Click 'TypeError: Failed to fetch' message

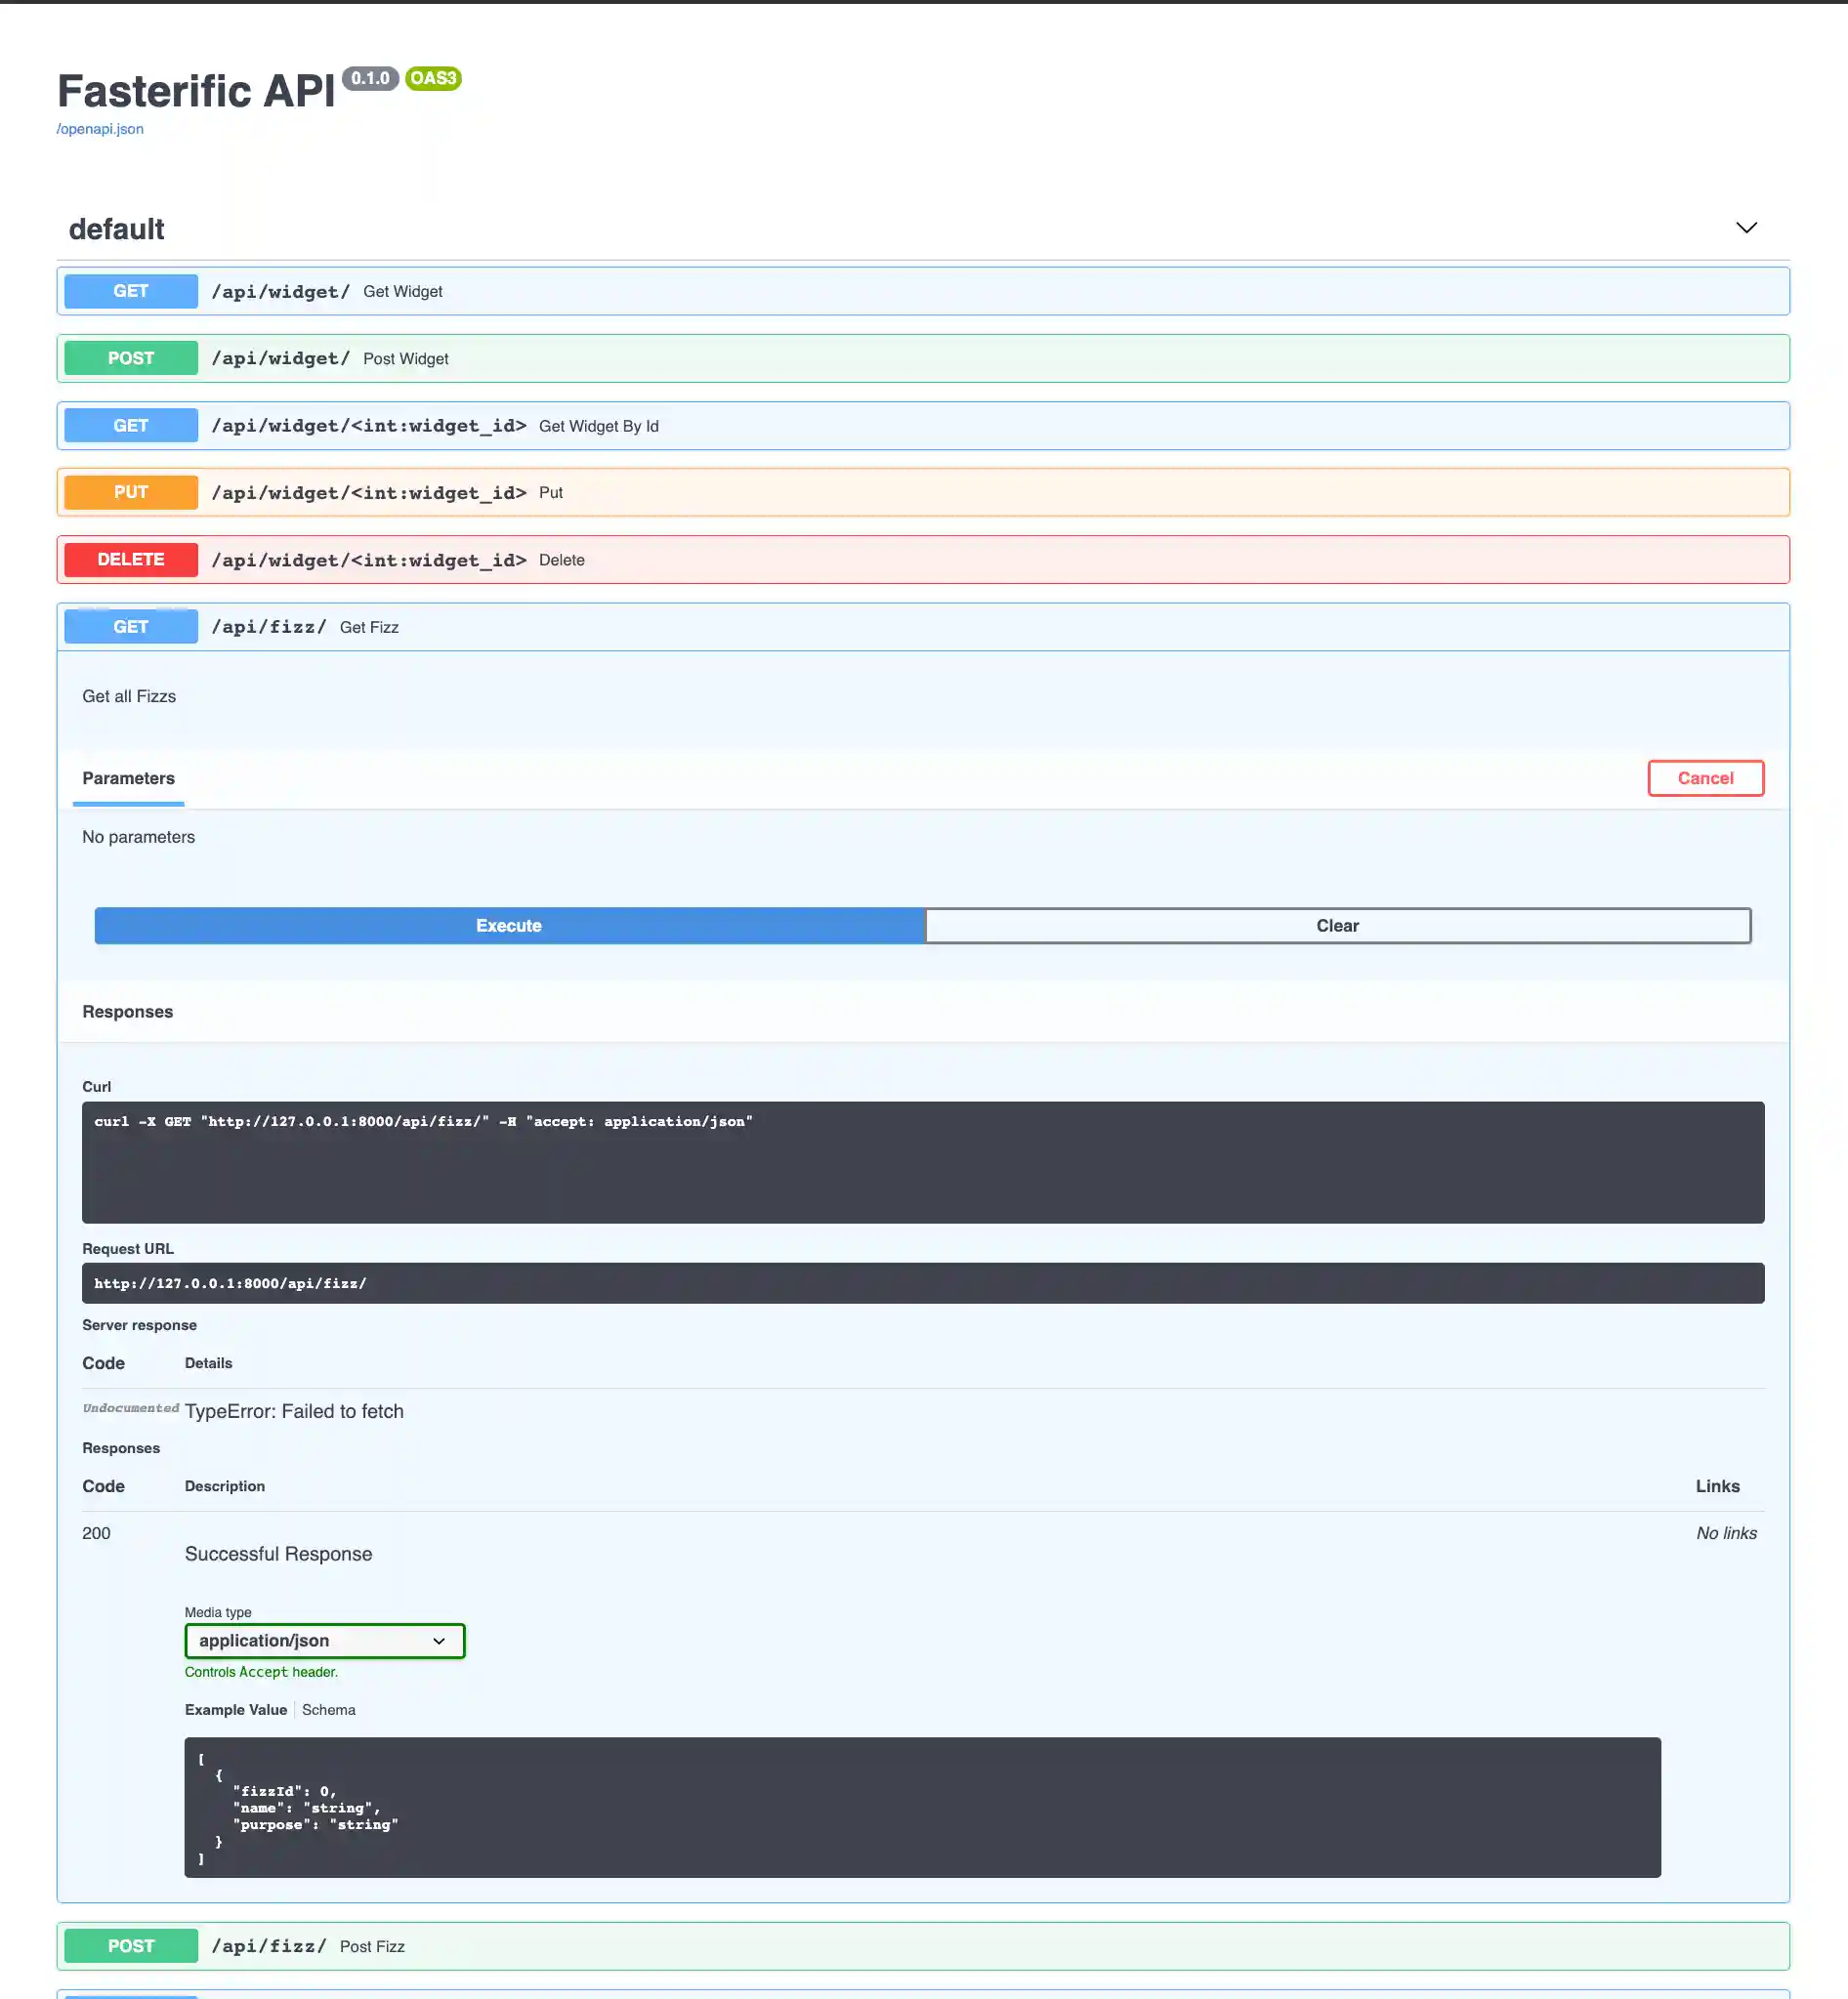coord(294,1411)
